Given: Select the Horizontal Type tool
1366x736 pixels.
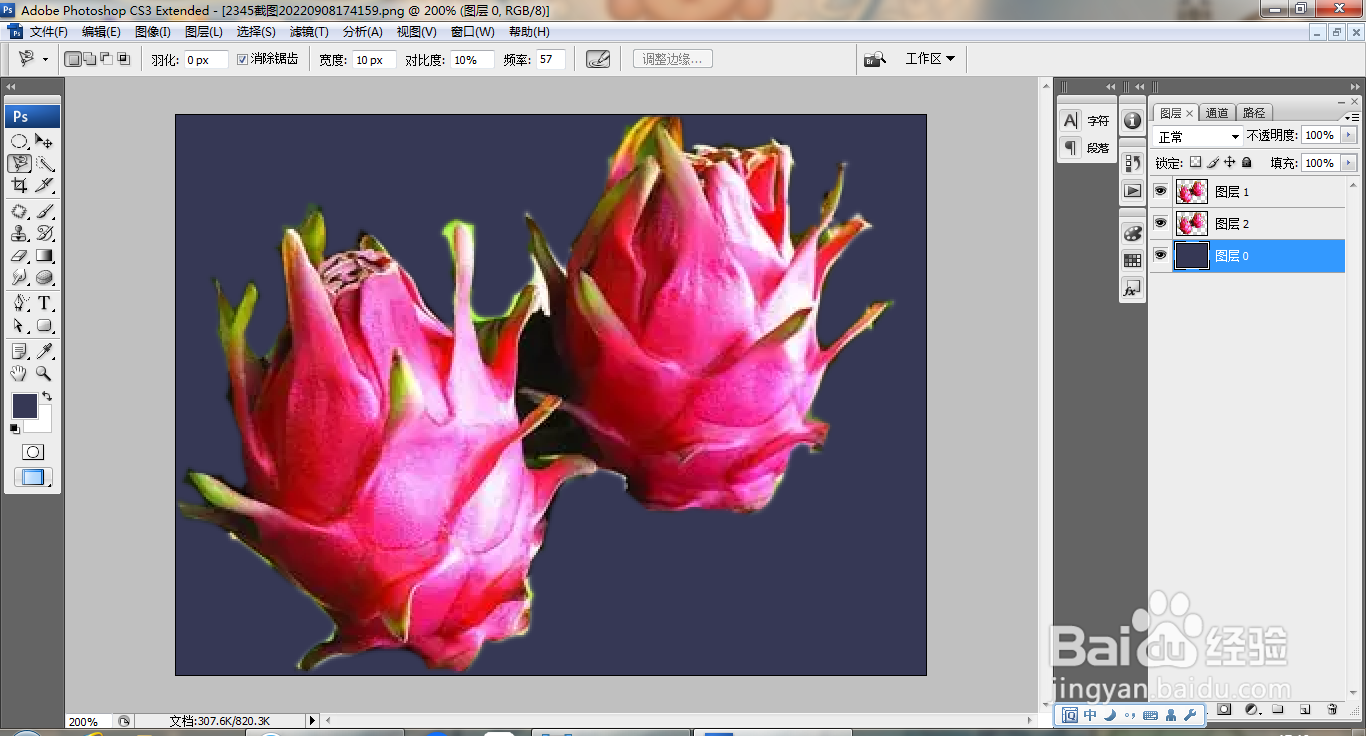Looking at the screenshot, I should [x=45, y=303].
